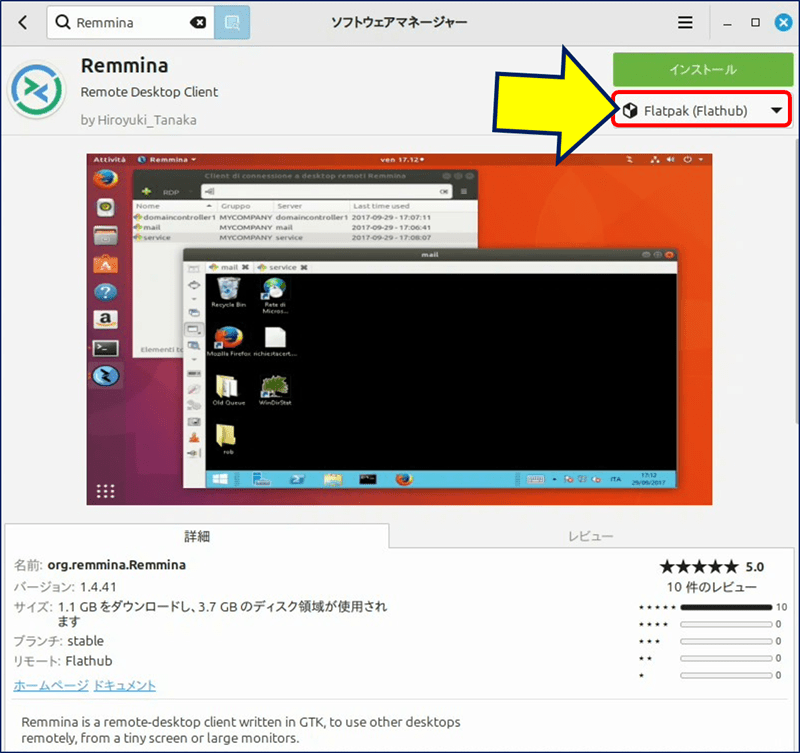This screenshot has width=800, height=753.
Task: Click the magnifier icon in the search box
Action: [63, 22]
